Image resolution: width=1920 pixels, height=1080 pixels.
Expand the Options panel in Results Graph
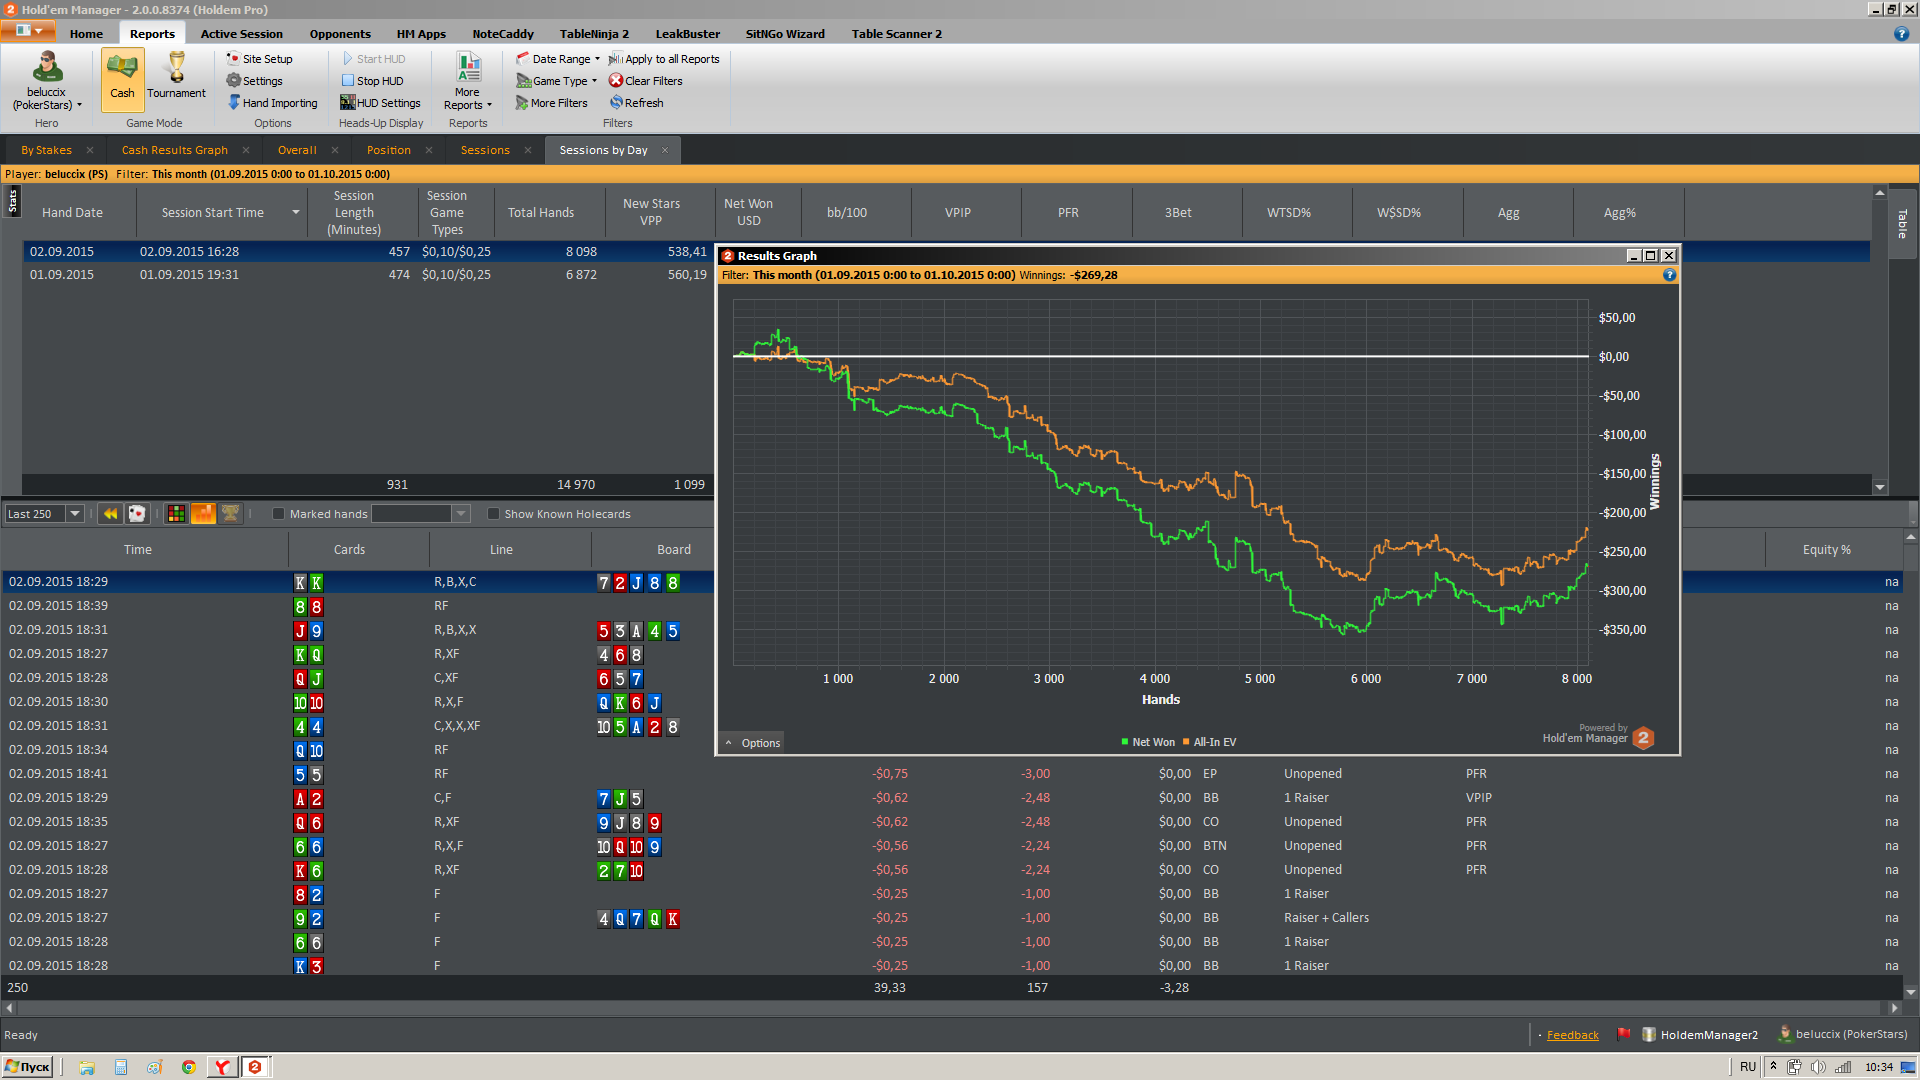click(x=753, y=743)
